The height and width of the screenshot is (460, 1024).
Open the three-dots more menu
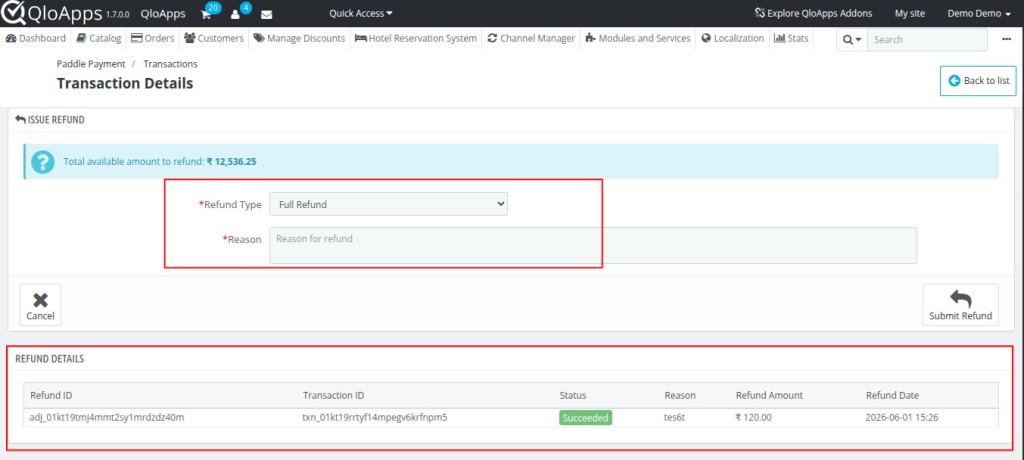pyautogui.click(x=1006, y=39)
